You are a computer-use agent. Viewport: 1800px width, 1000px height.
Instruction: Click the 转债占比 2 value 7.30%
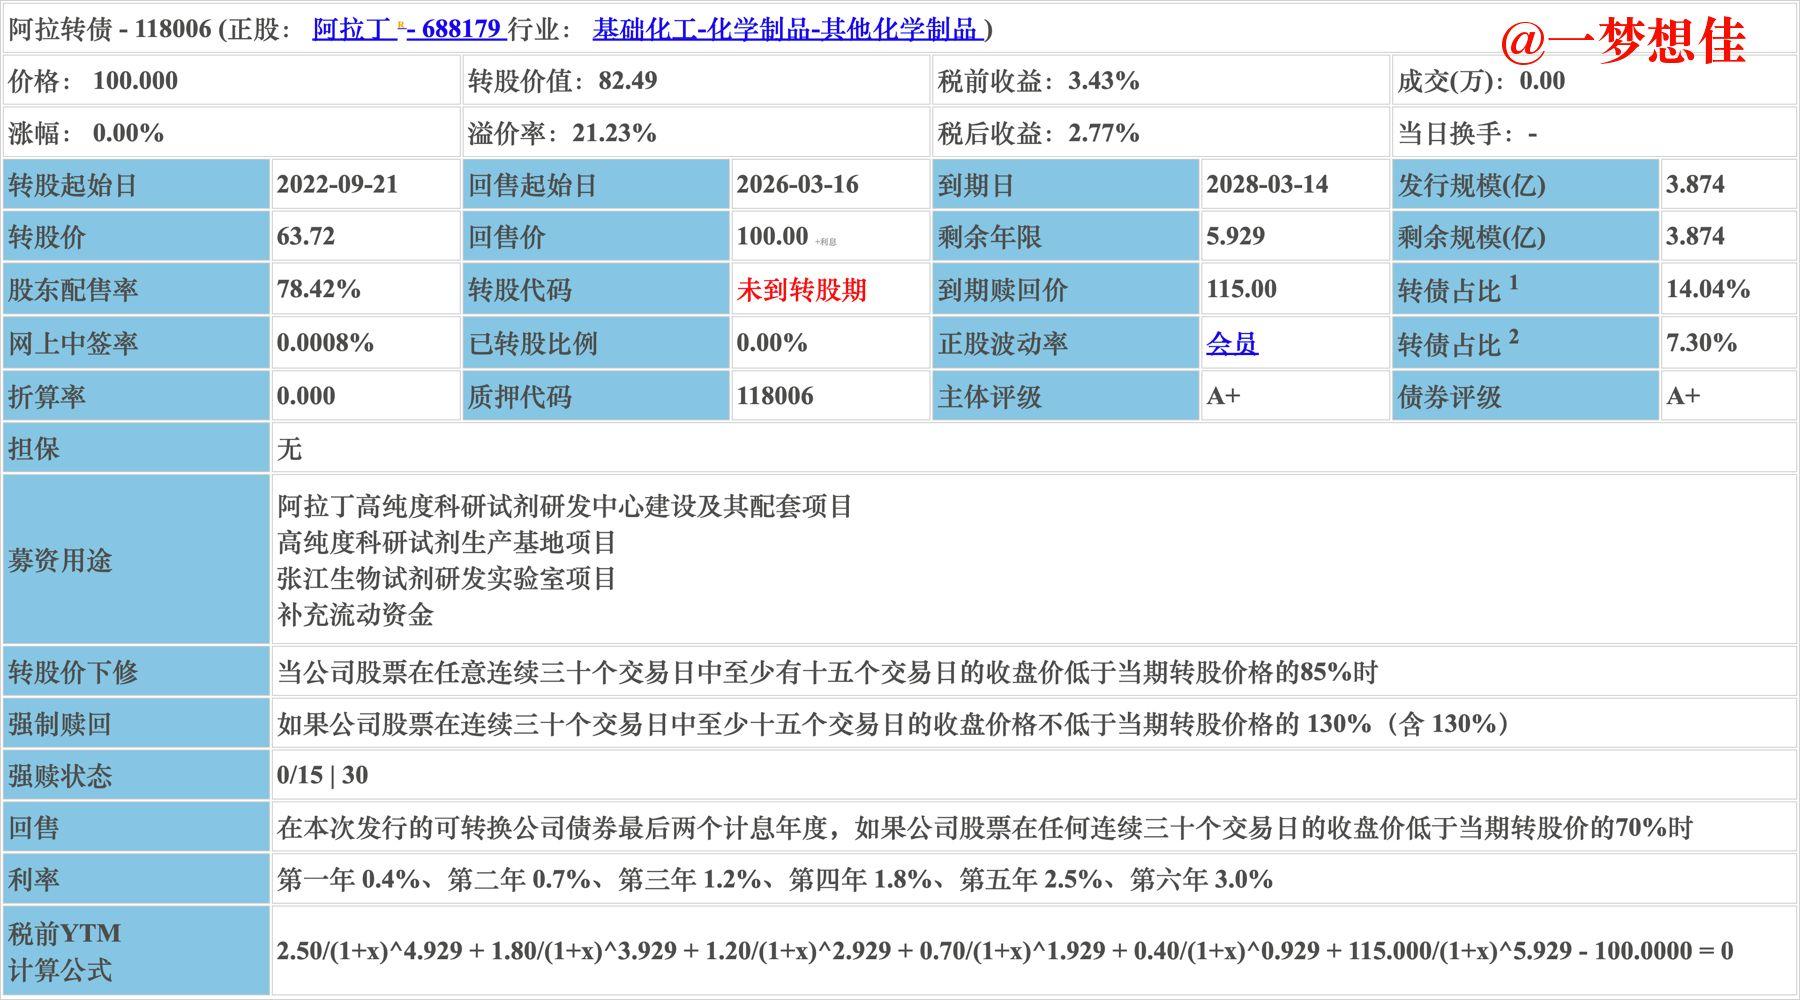point(1701,343)
